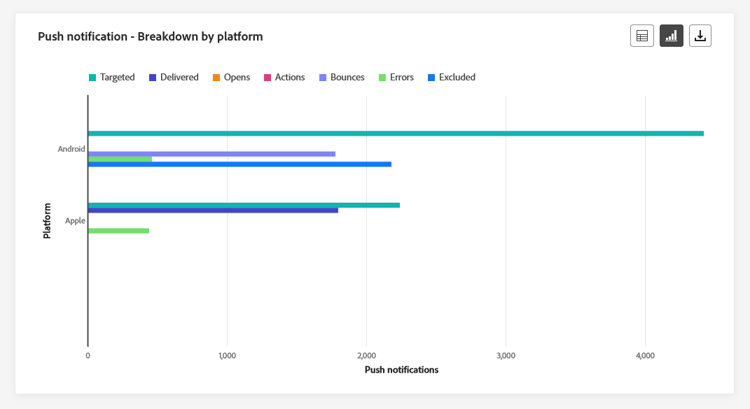Toggle the Delivered legend series
Image resolution: width=750 pixels, height=409 pixels.
pyautogui.click(x=179, y=77)
